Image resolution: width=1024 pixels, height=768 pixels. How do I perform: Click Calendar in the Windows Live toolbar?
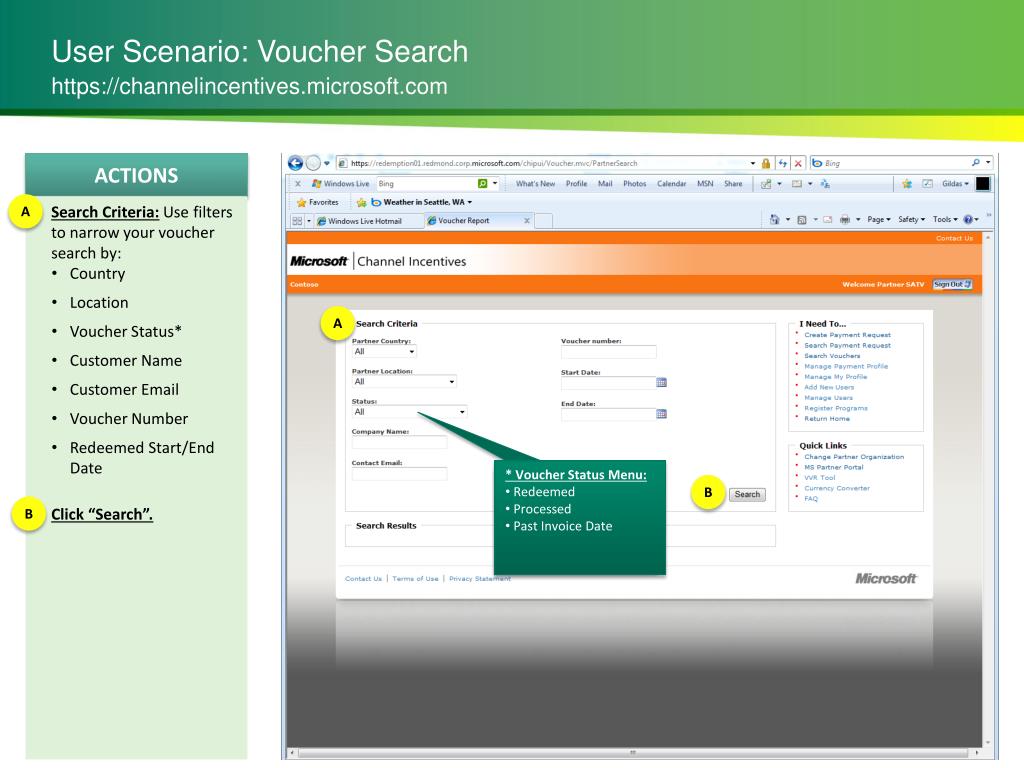click(x=671, y=184)
